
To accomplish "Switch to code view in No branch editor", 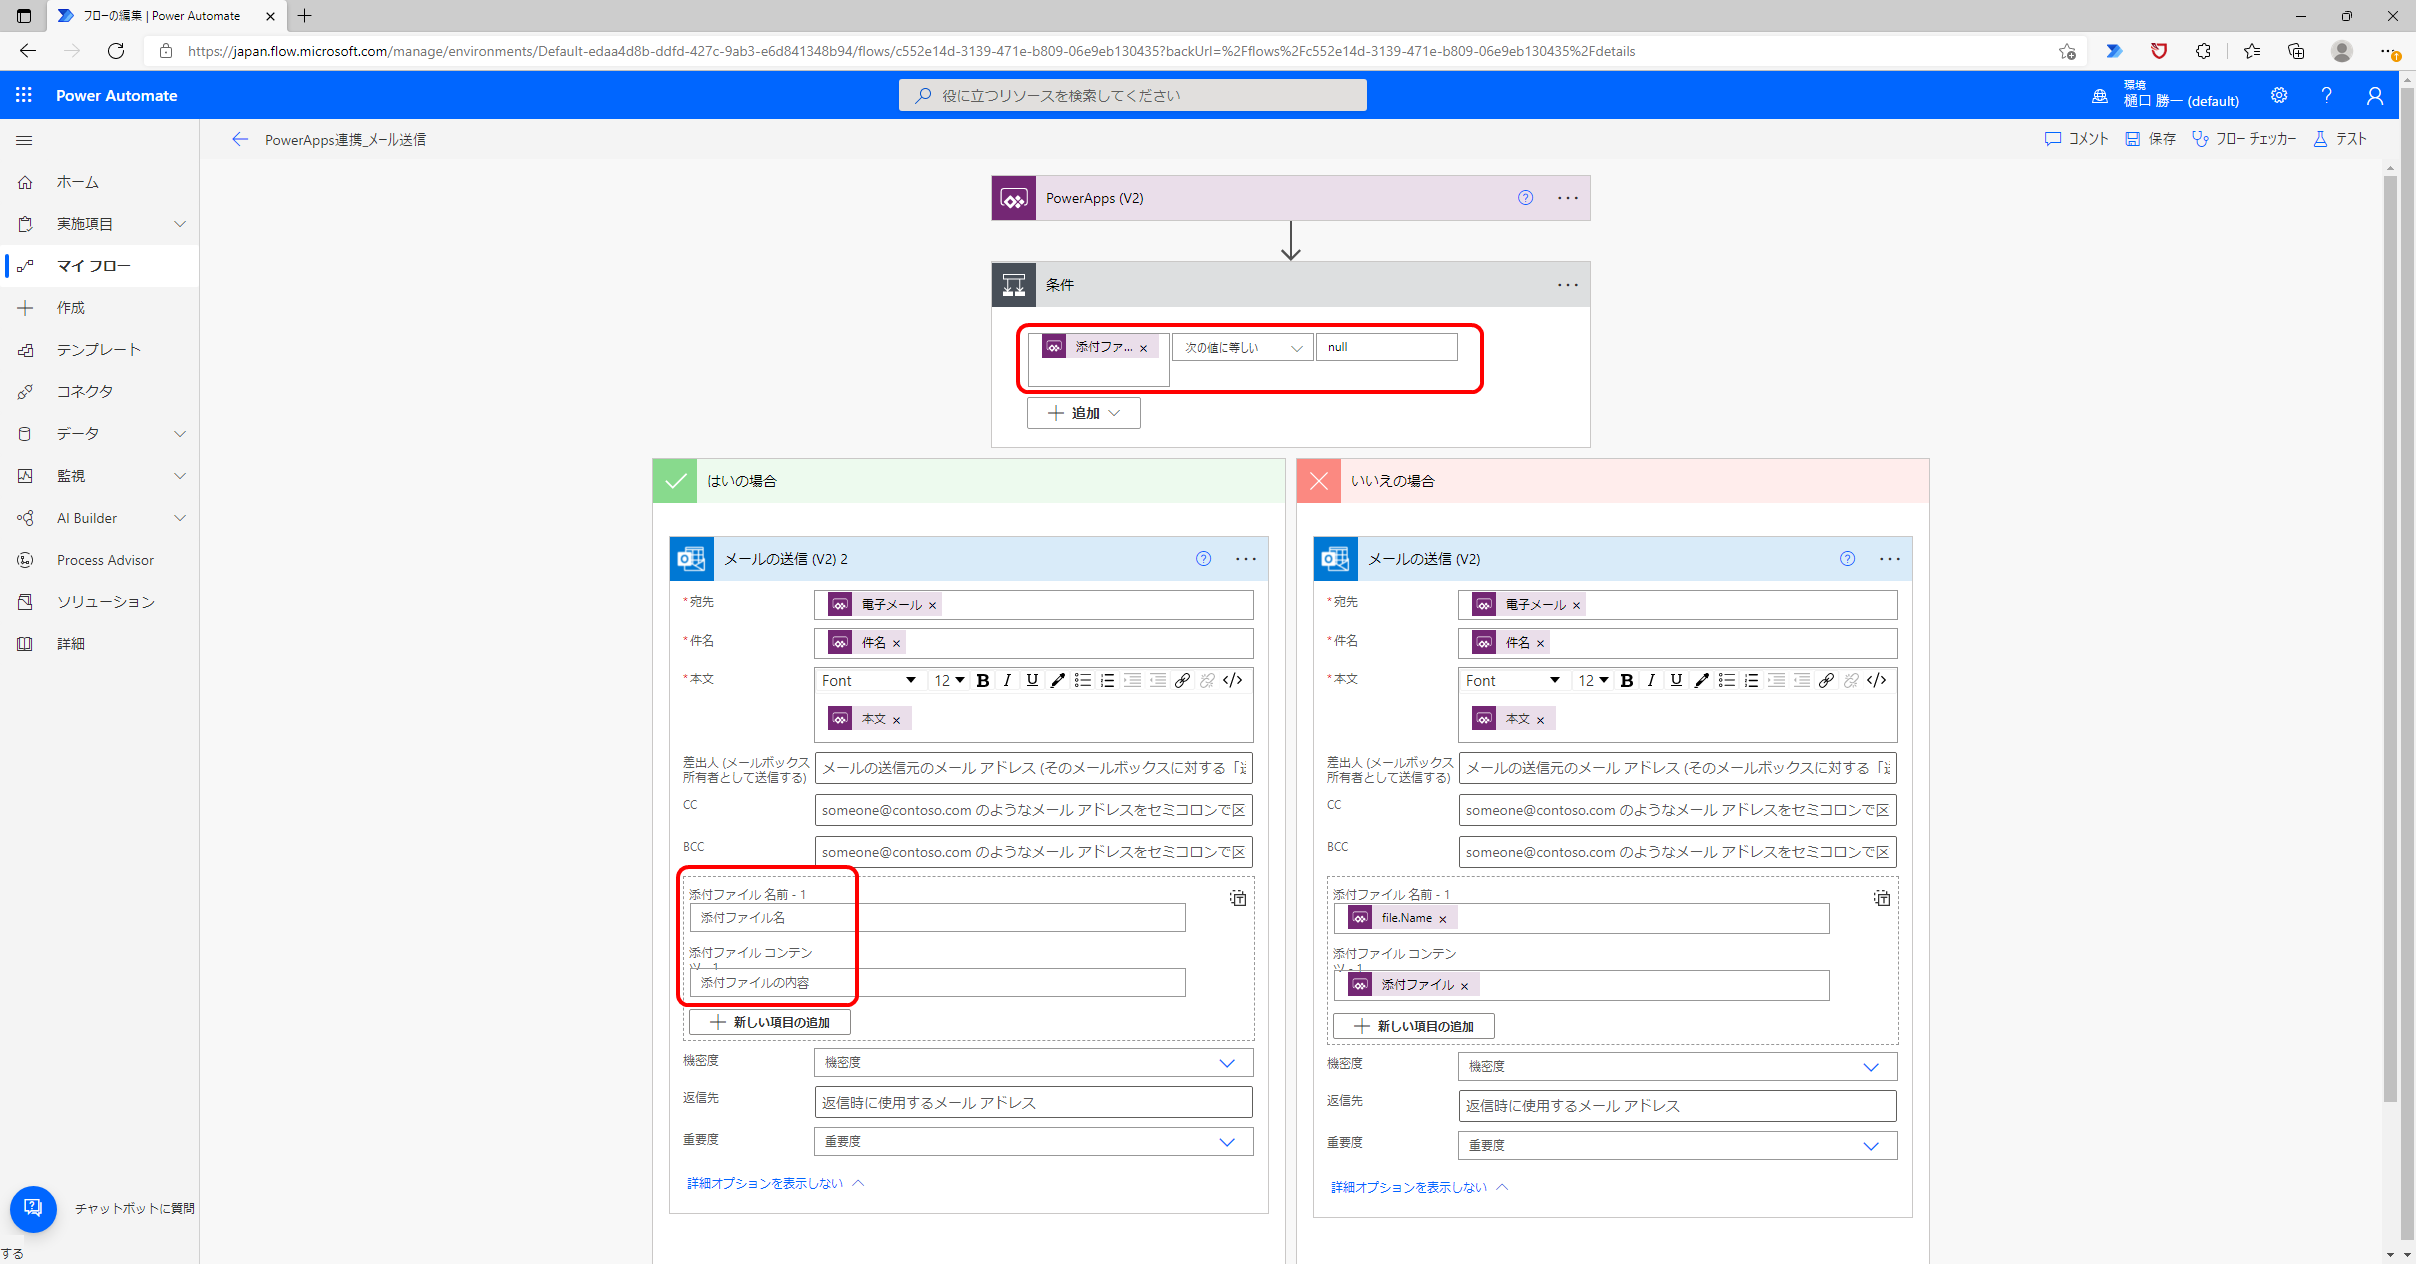I will 1877,681.
